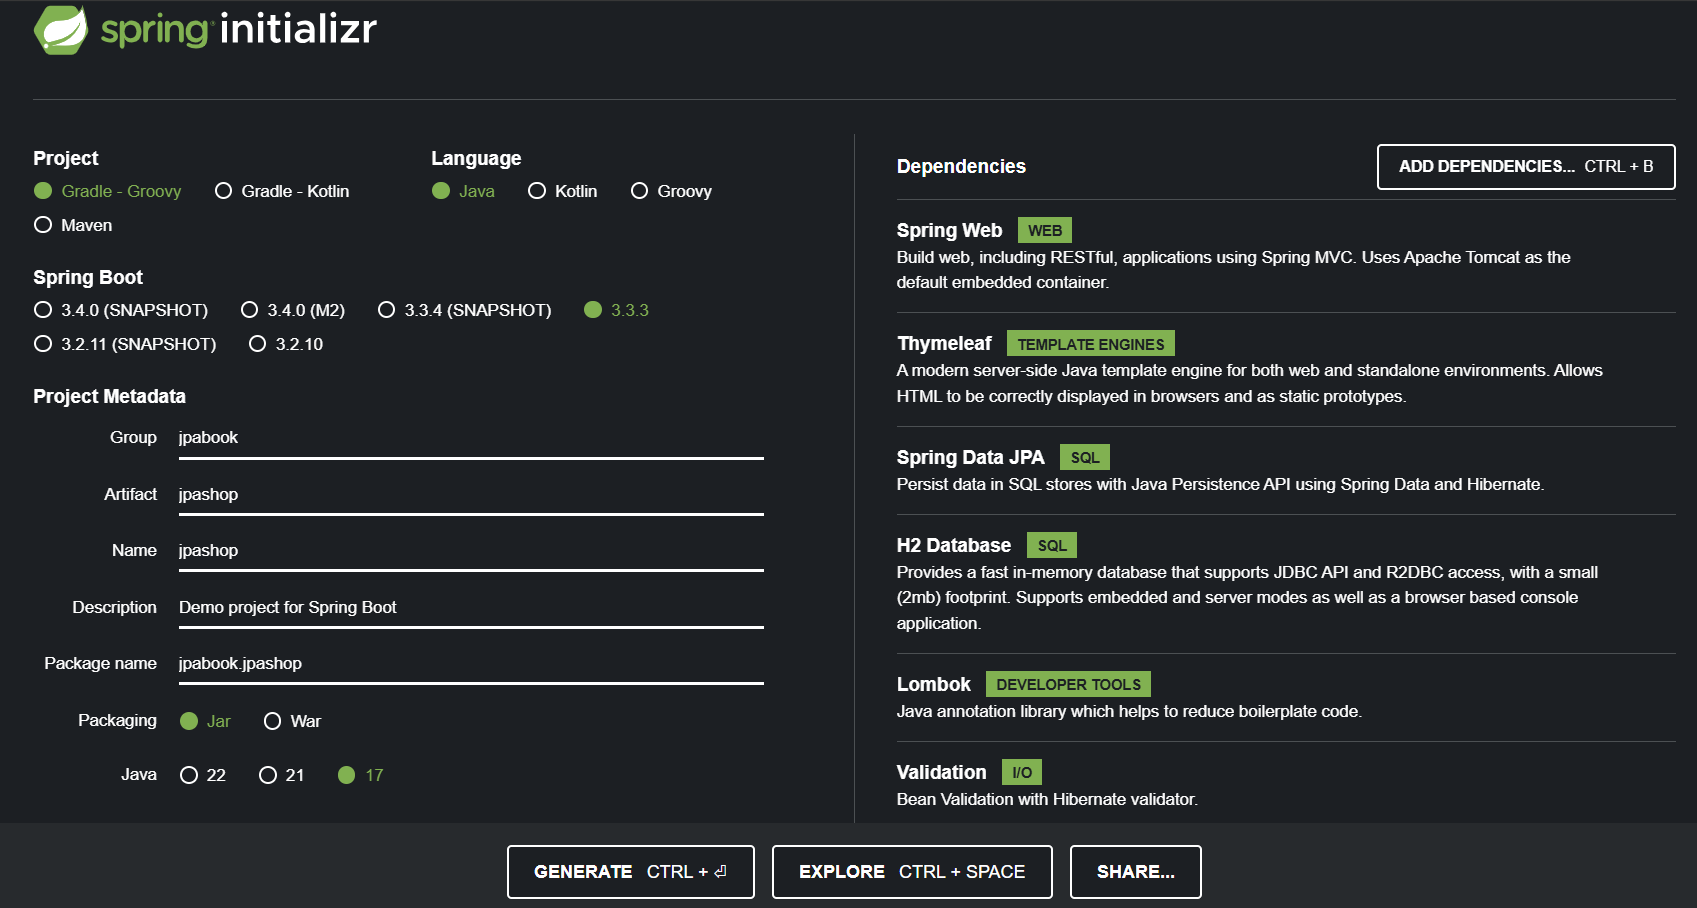Edit the Description field text
Screen dimensions: 1697x908
click(471, 608)
